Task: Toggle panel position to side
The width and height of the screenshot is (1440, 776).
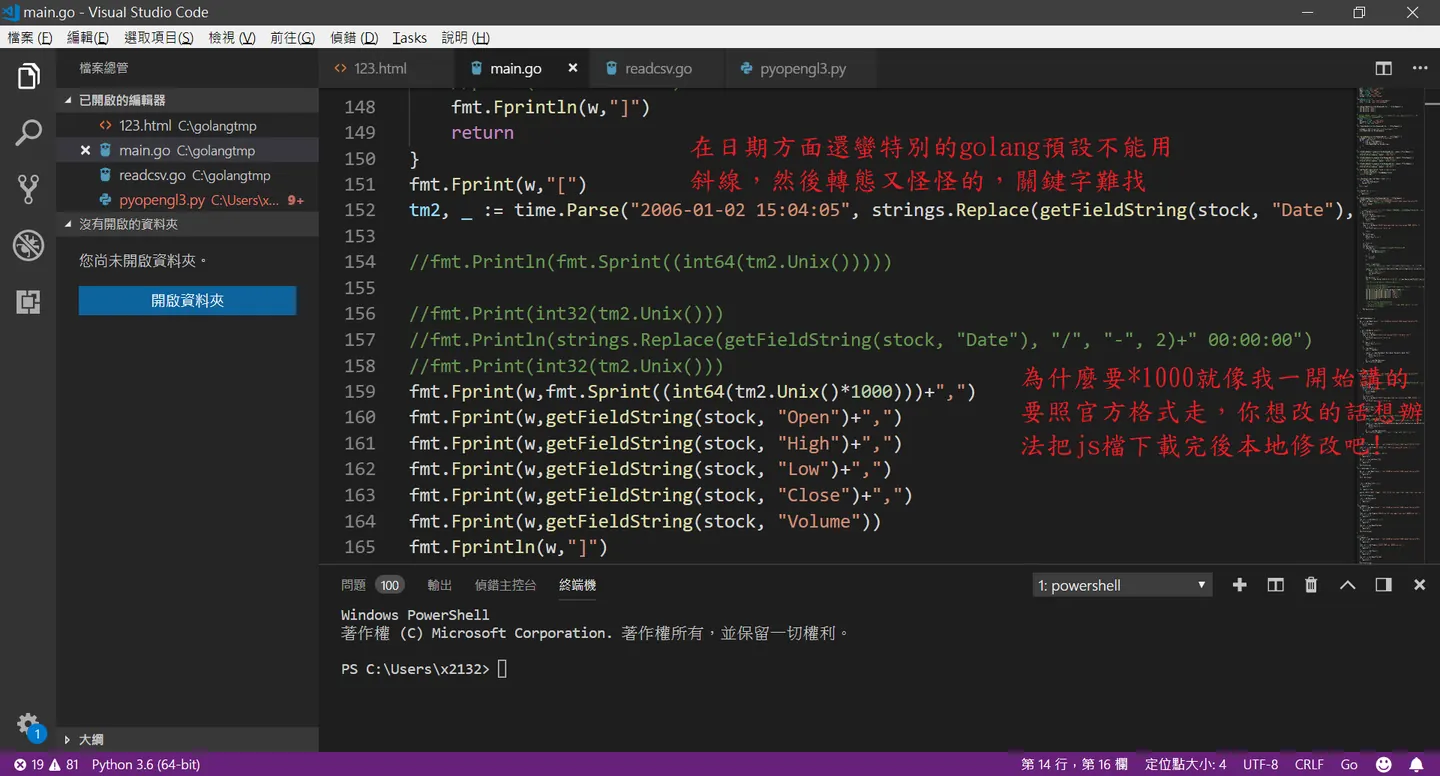Action: [1383, 585]
